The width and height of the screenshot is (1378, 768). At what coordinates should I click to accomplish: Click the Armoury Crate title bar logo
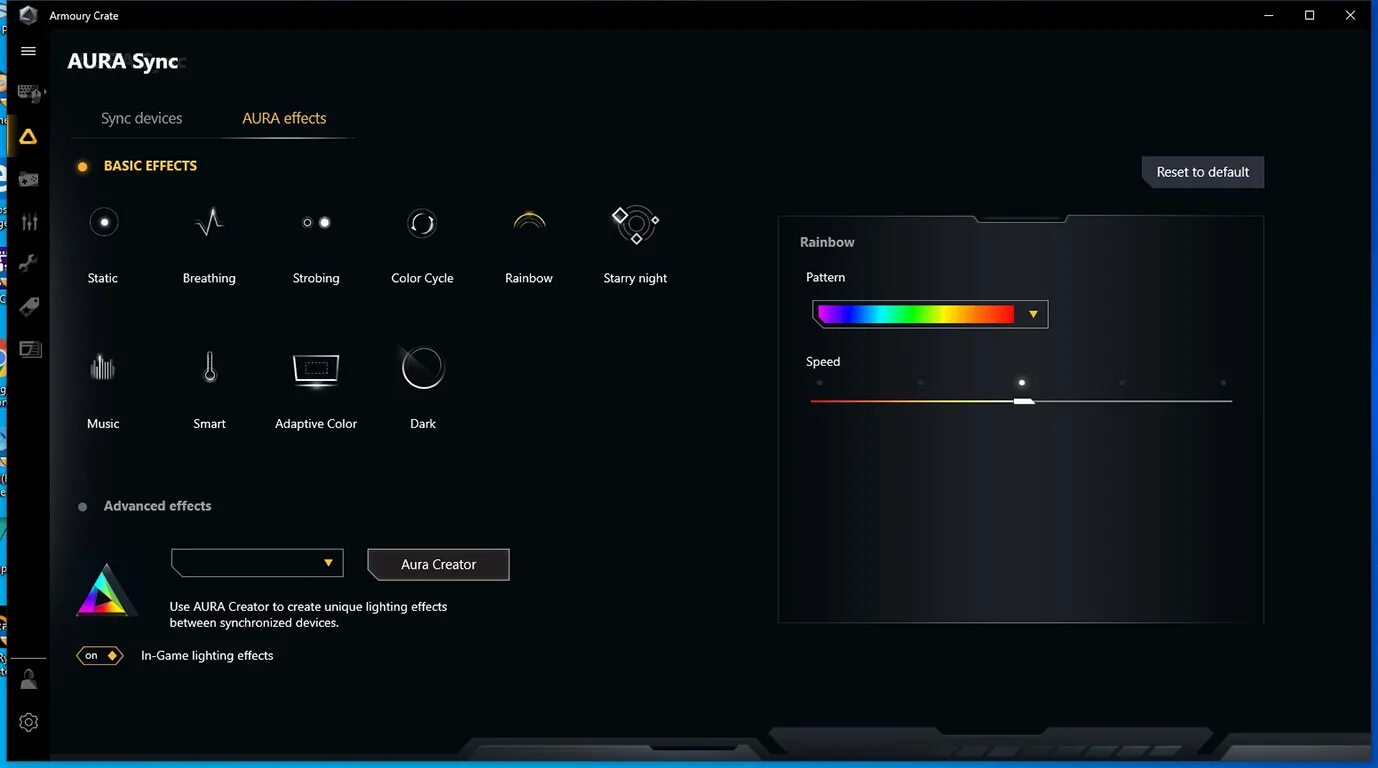click(28, 15)
